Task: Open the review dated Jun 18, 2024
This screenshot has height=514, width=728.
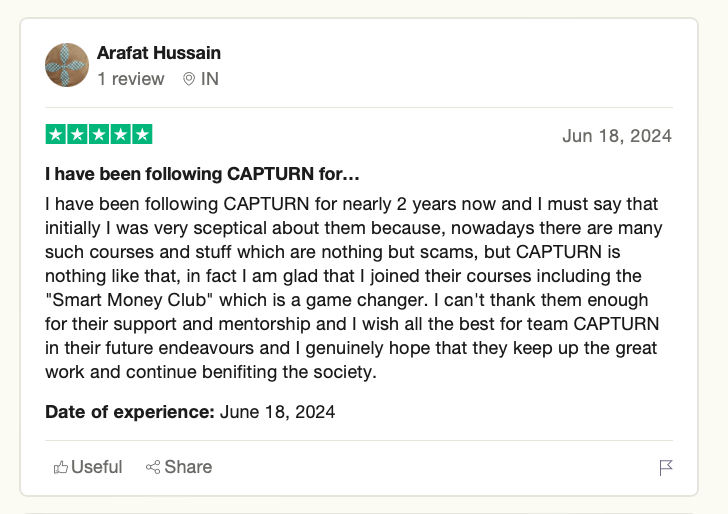Action: [616, 136]
